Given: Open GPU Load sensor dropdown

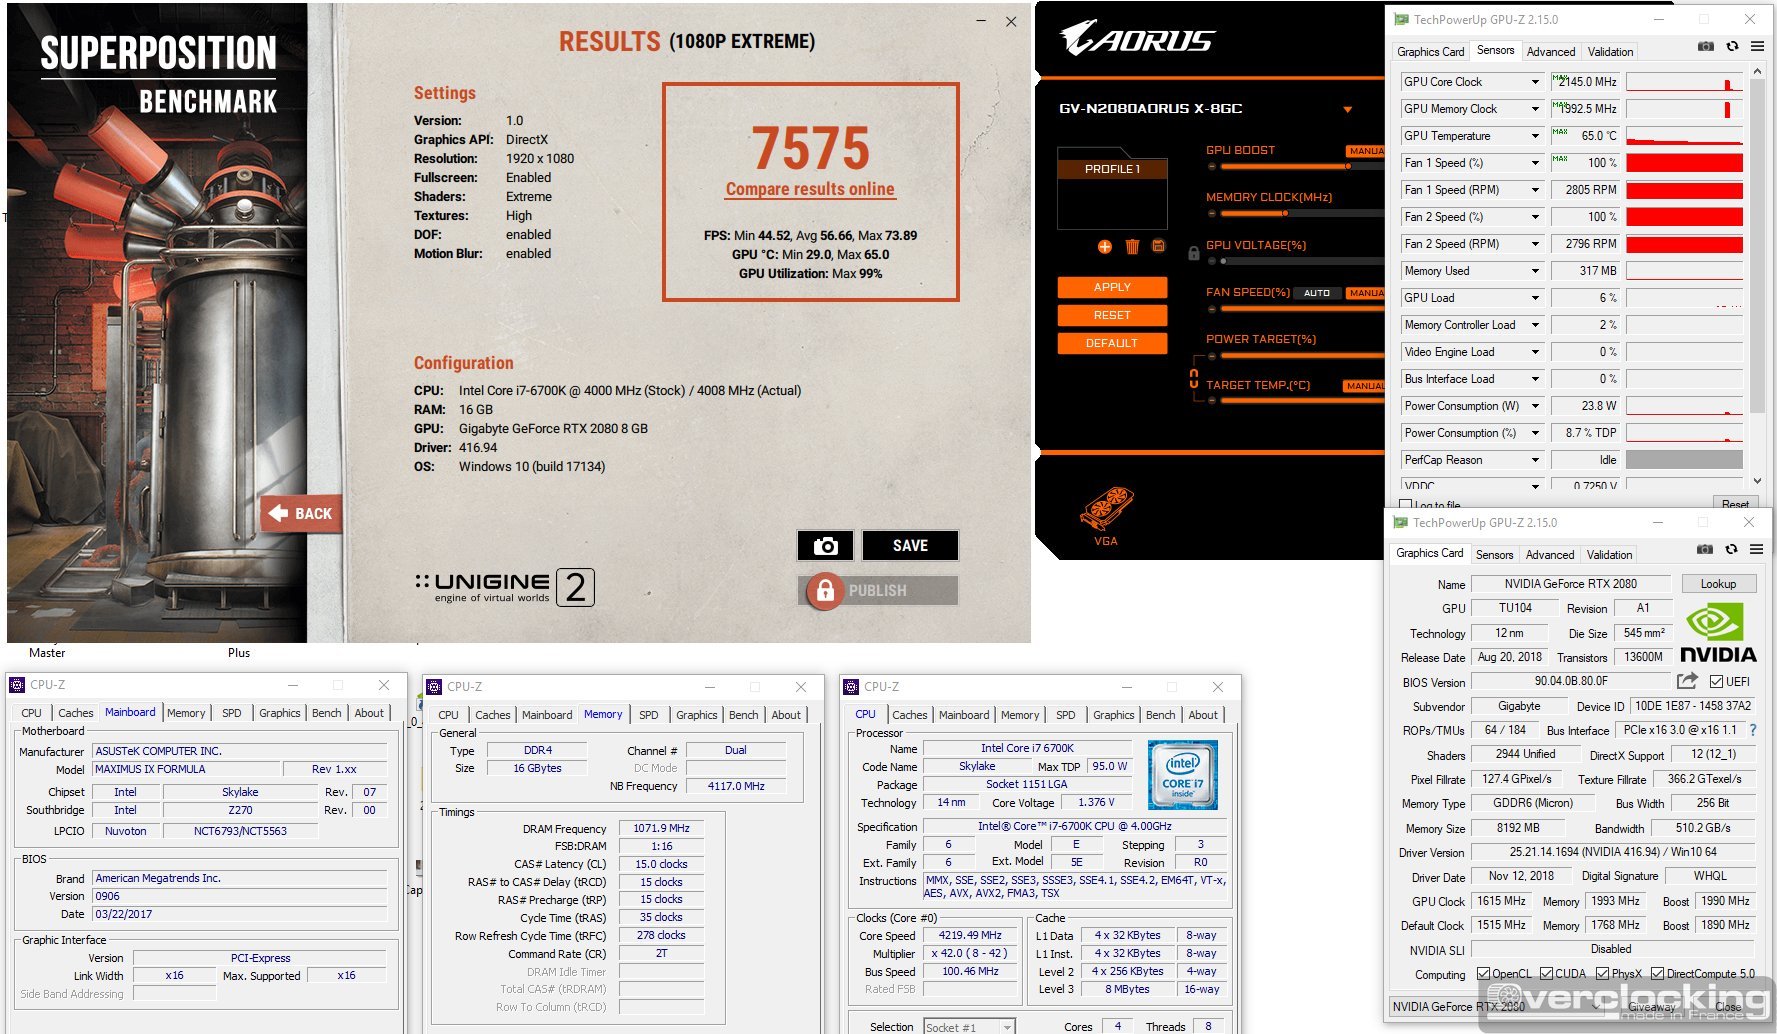Looking at the screenshot, I should tap(1535, 298).
